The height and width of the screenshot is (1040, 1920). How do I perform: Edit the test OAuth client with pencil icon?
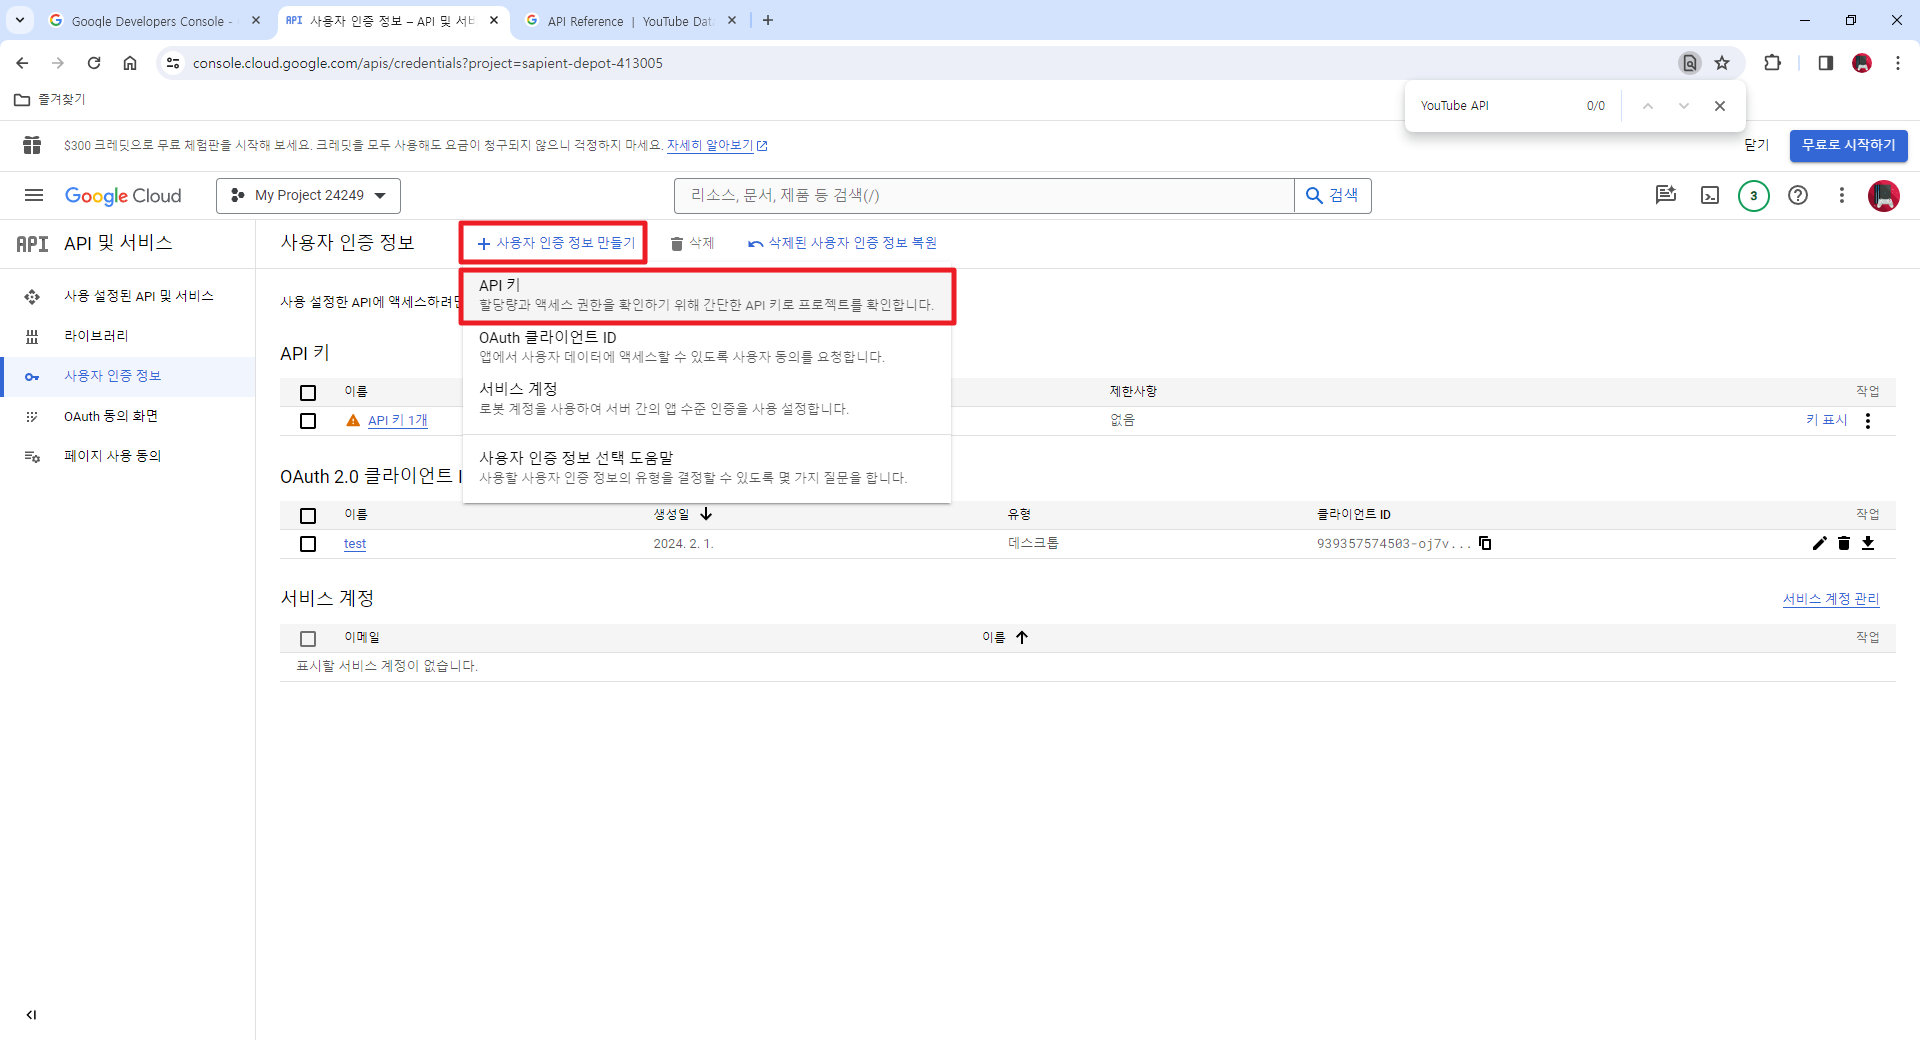tap(1819, 543)
